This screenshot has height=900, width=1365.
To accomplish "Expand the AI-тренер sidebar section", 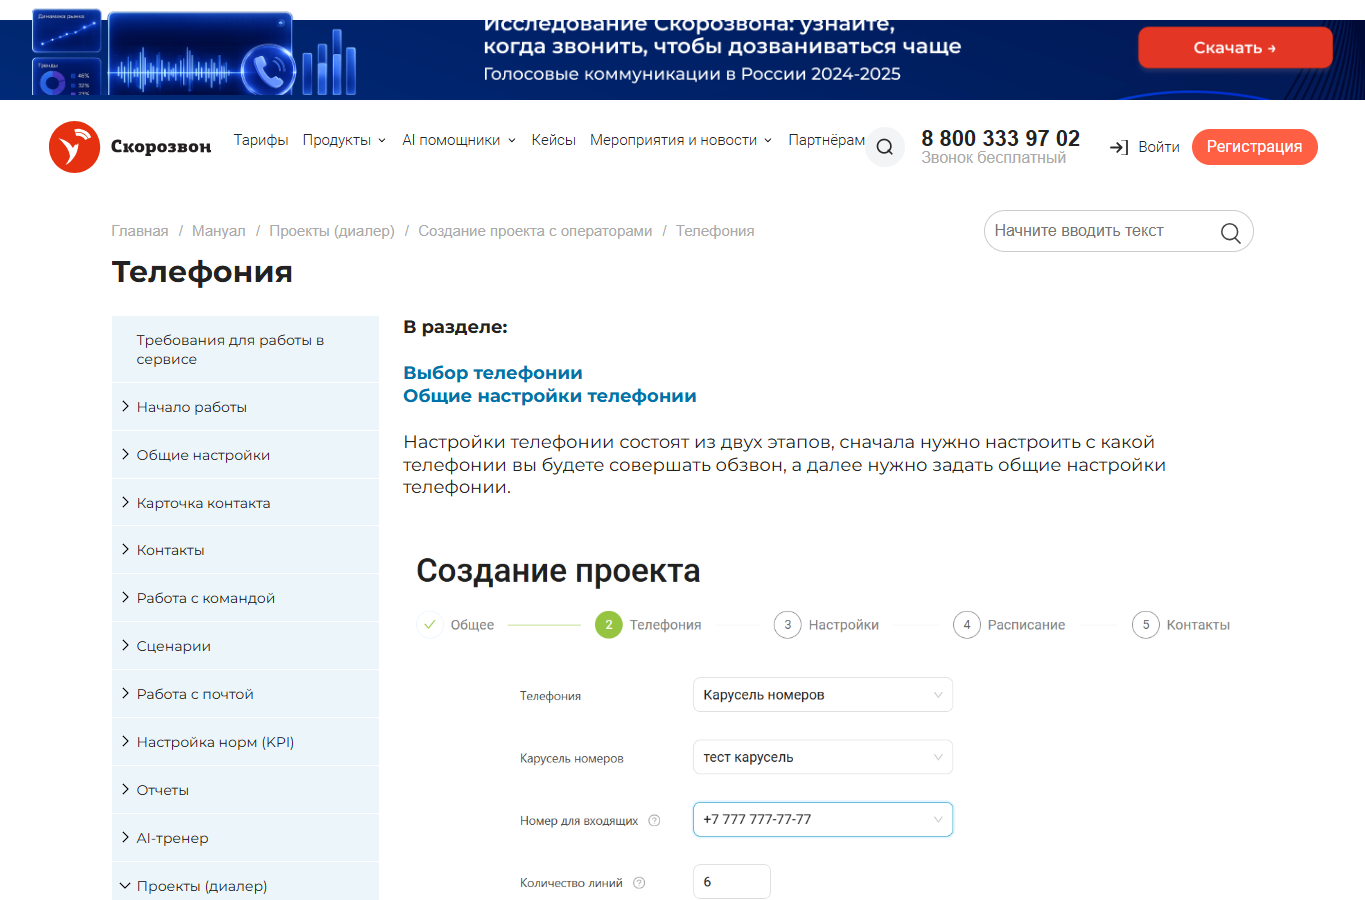I will (245, 838).
